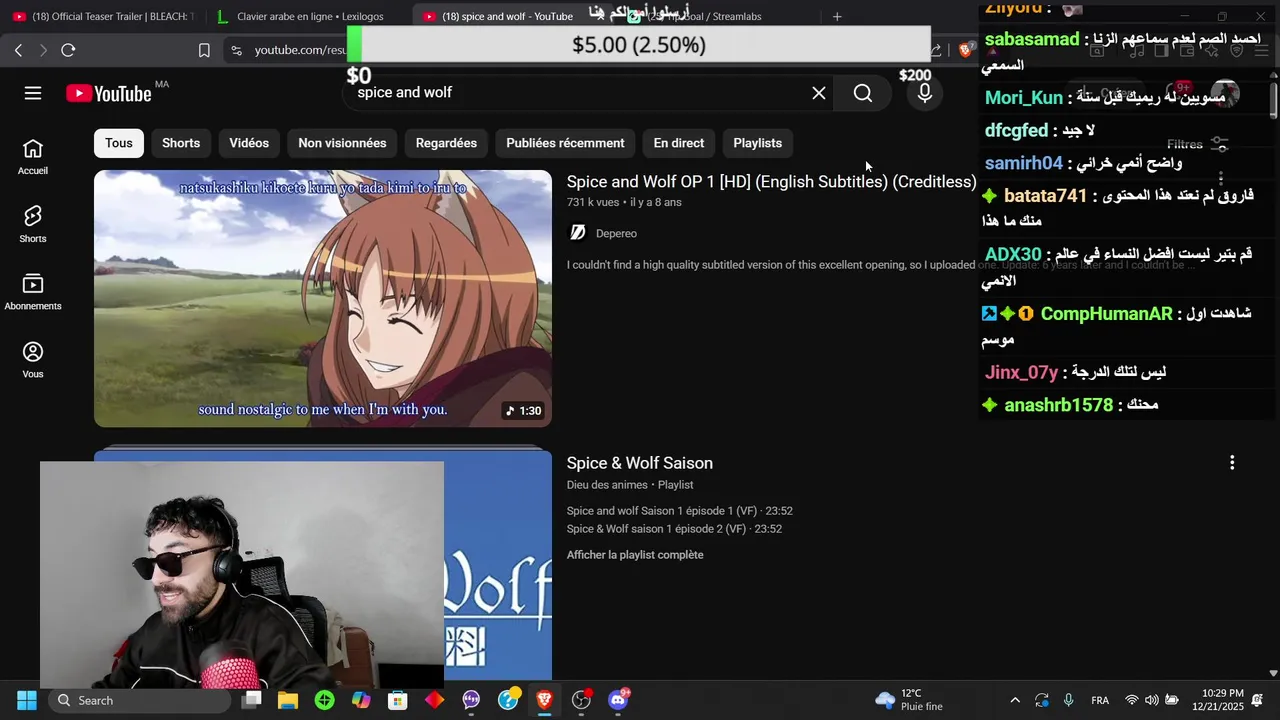Open File Explorer from the taskbar

(x=288, y=700)
